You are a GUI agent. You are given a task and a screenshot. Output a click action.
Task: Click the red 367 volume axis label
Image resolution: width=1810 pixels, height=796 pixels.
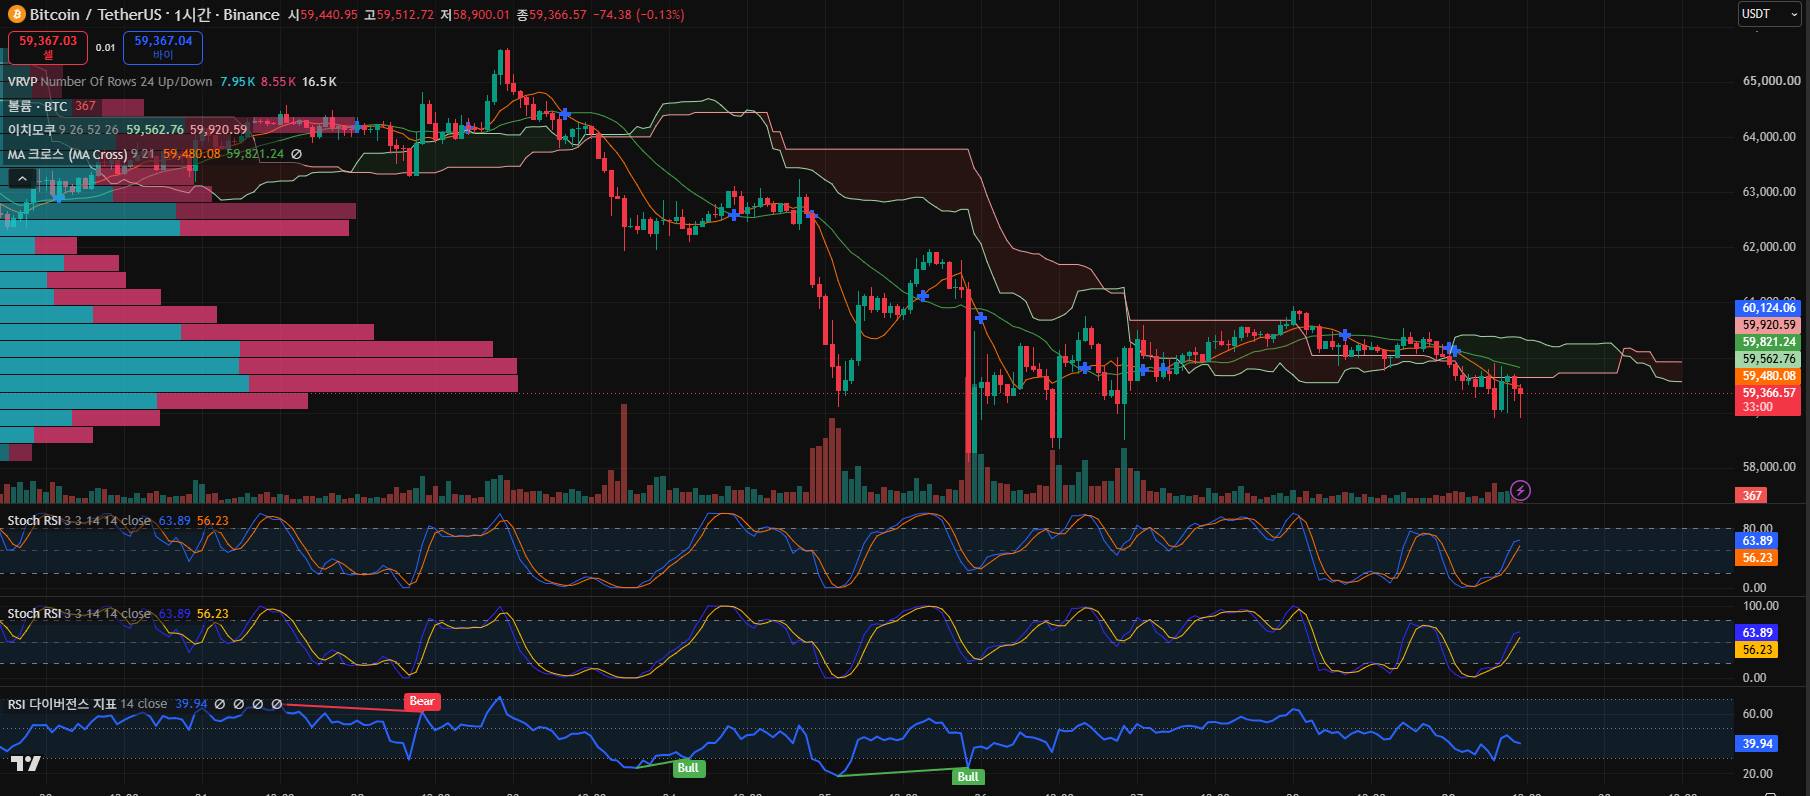[1752, 495]
